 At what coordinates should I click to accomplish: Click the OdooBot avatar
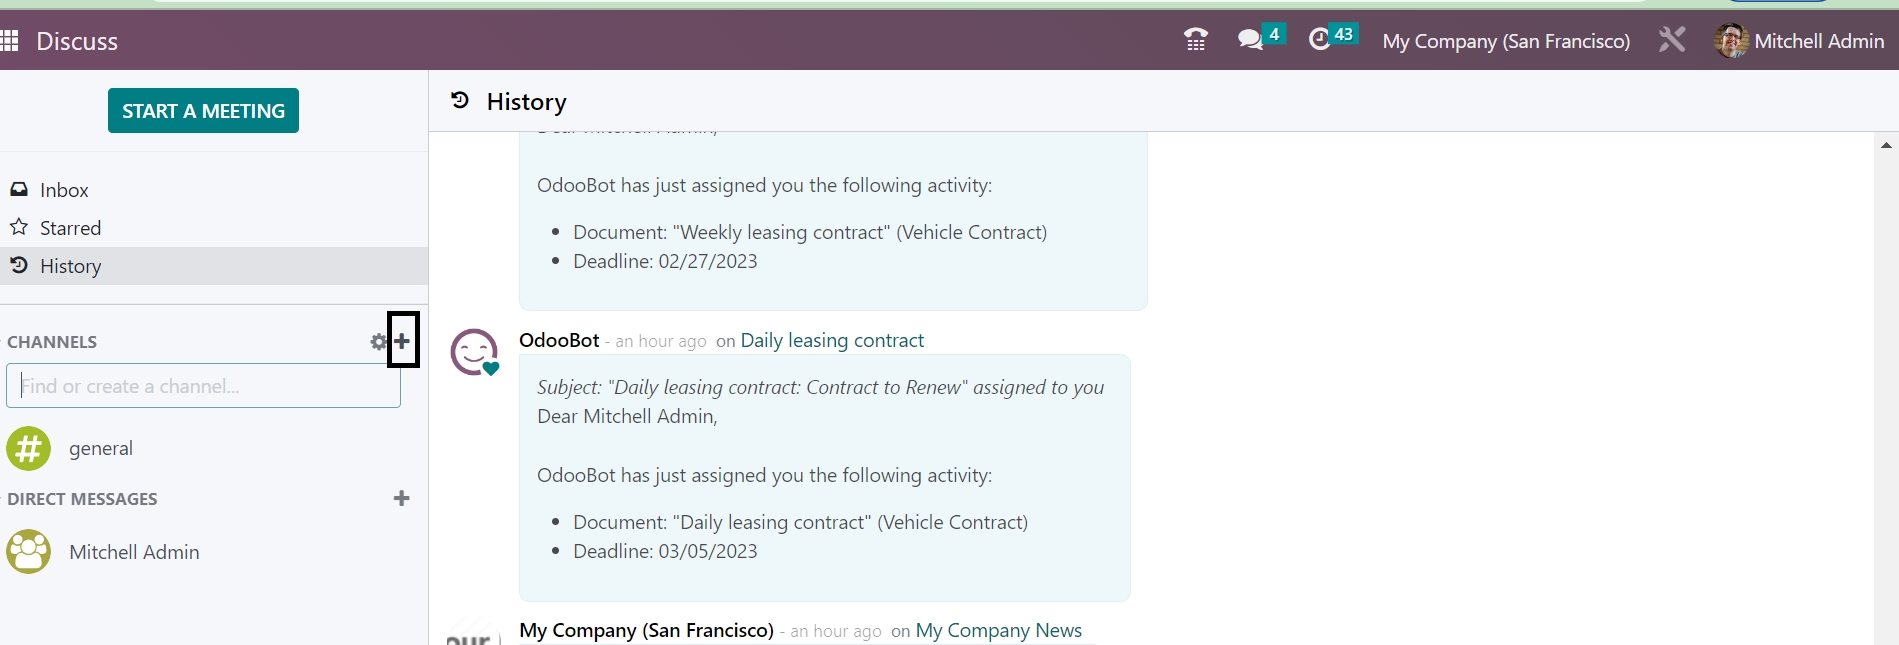click(474, 352)
